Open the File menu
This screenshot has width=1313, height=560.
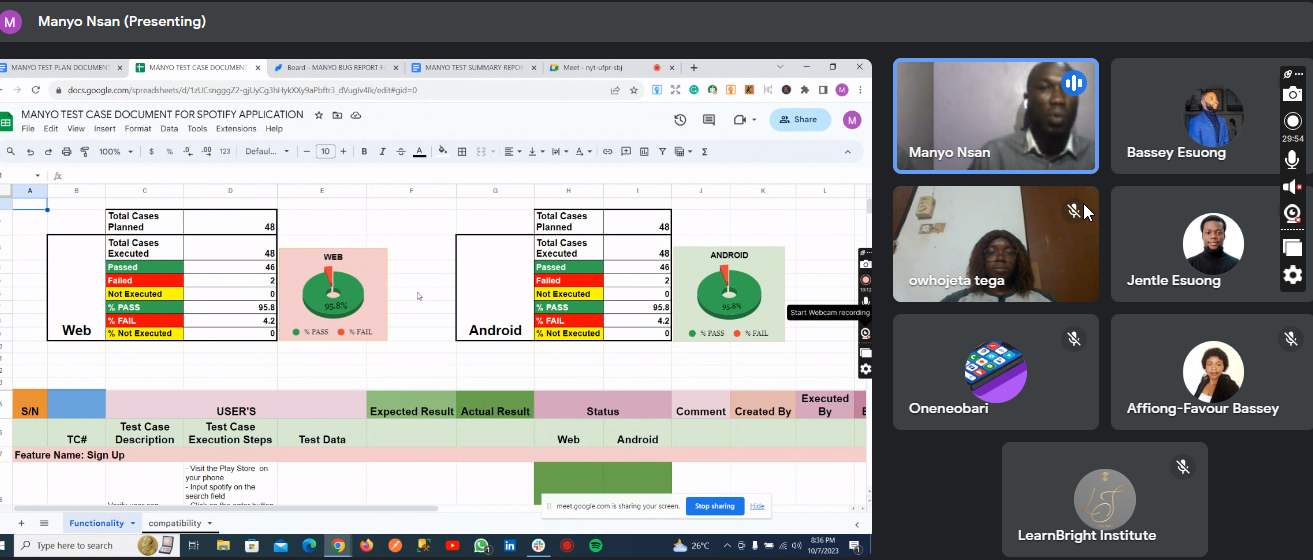[28, 129]
